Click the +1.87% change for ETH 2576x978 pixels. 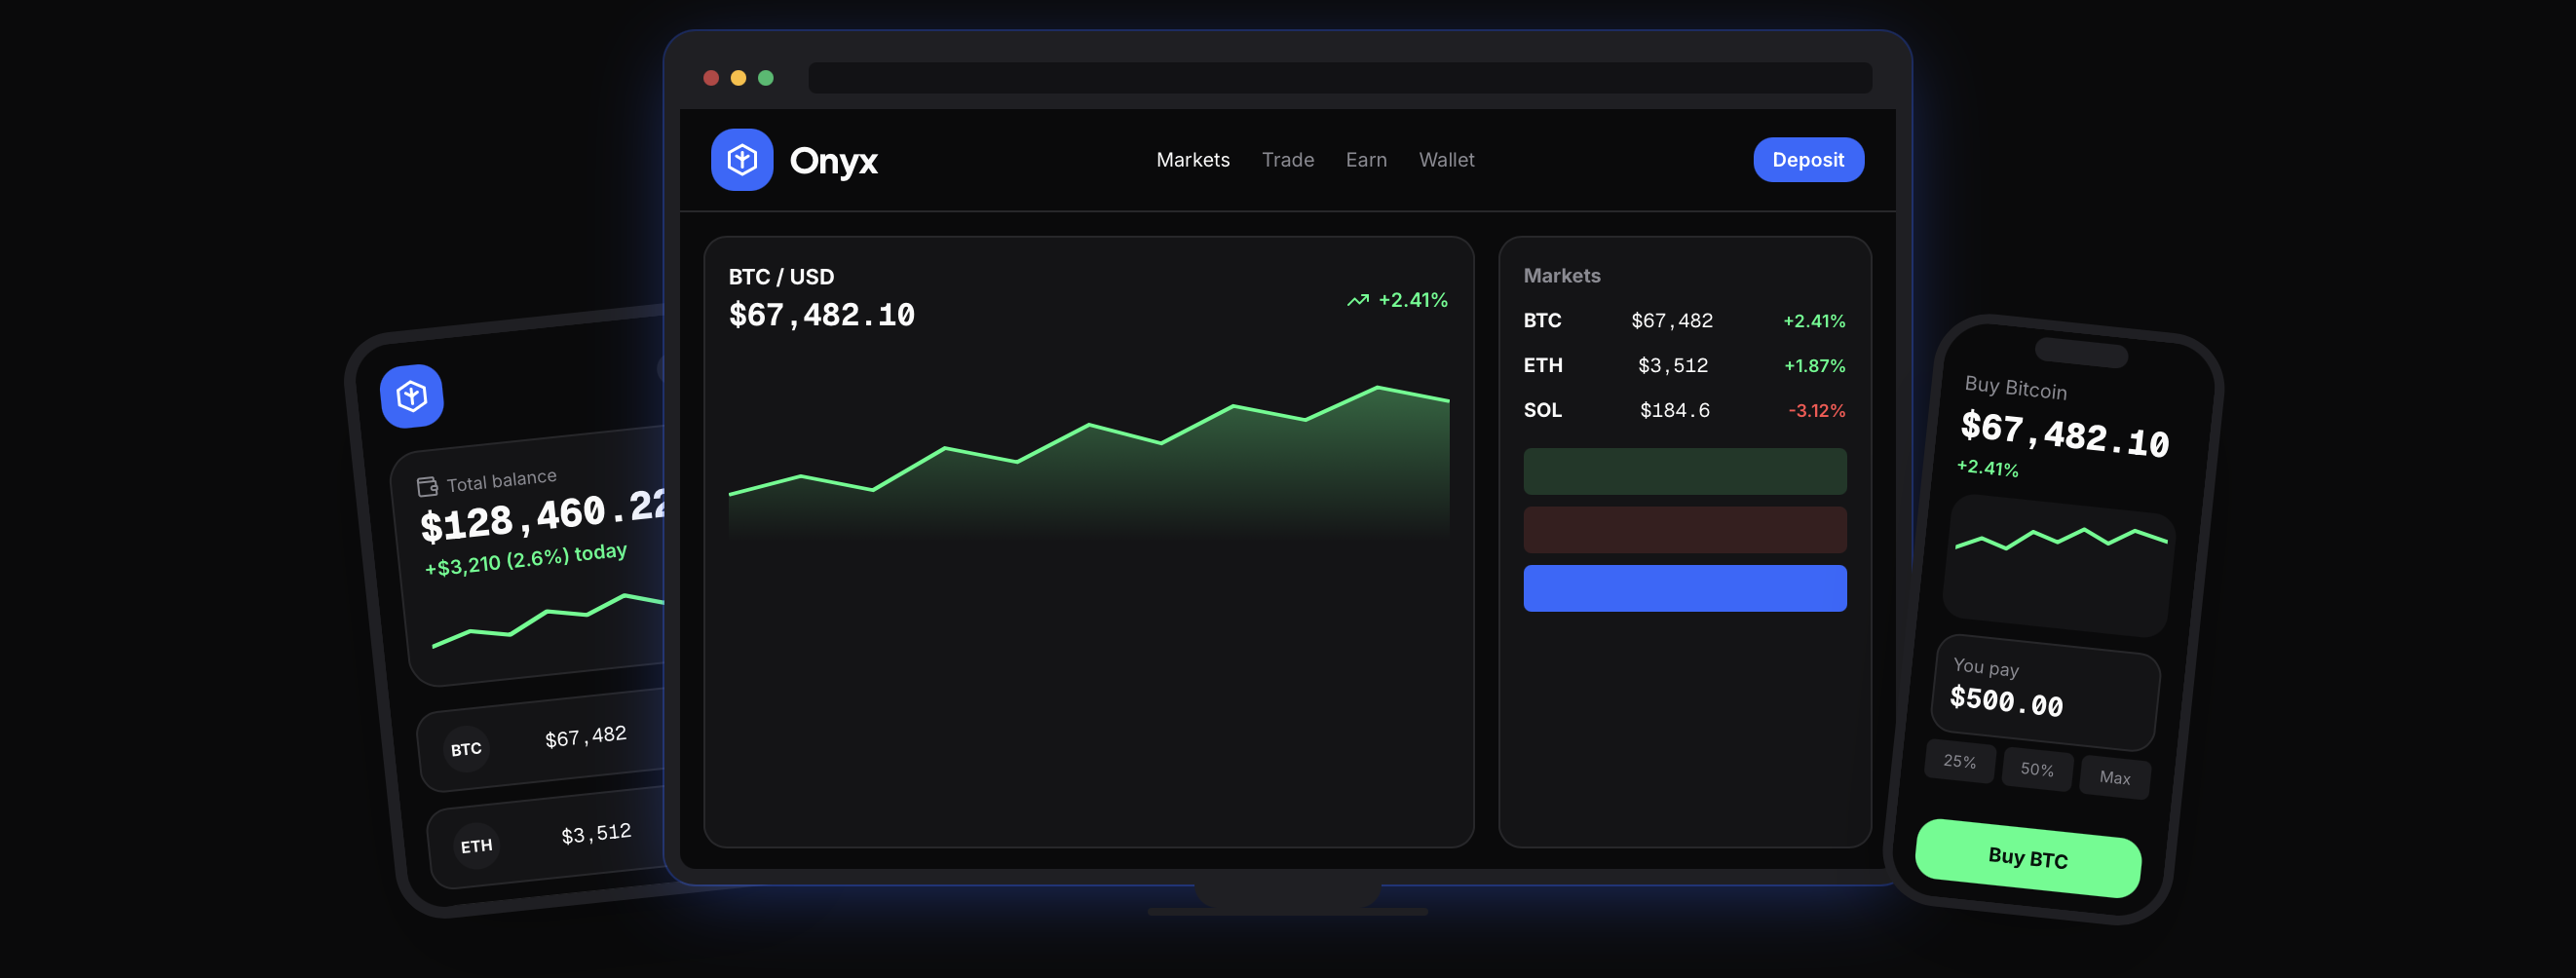[x=1814, y=366]
